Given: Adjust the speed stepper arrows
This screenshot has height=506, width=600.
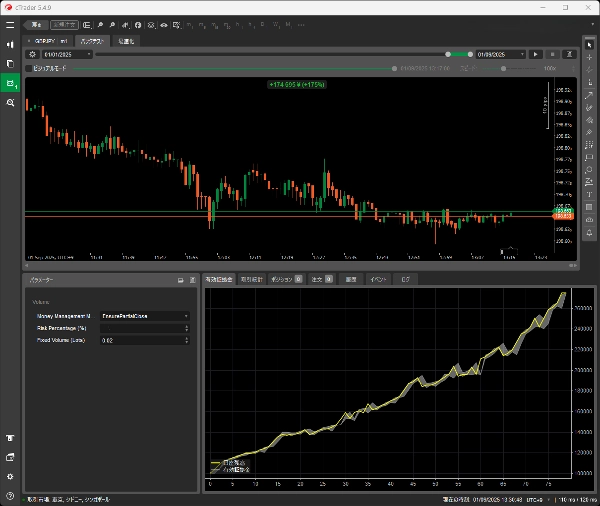Looking at the screenshot, I should (x=573, y=69).
